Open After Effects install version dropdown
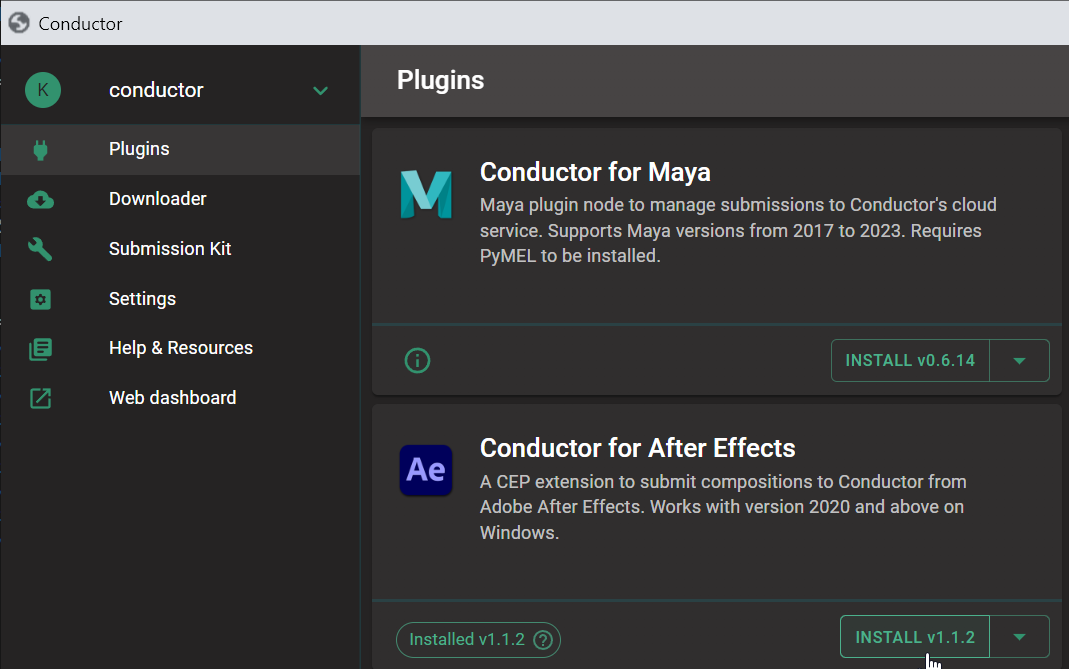Screen dimensions: 1069x669 (x=1019, y=637)
